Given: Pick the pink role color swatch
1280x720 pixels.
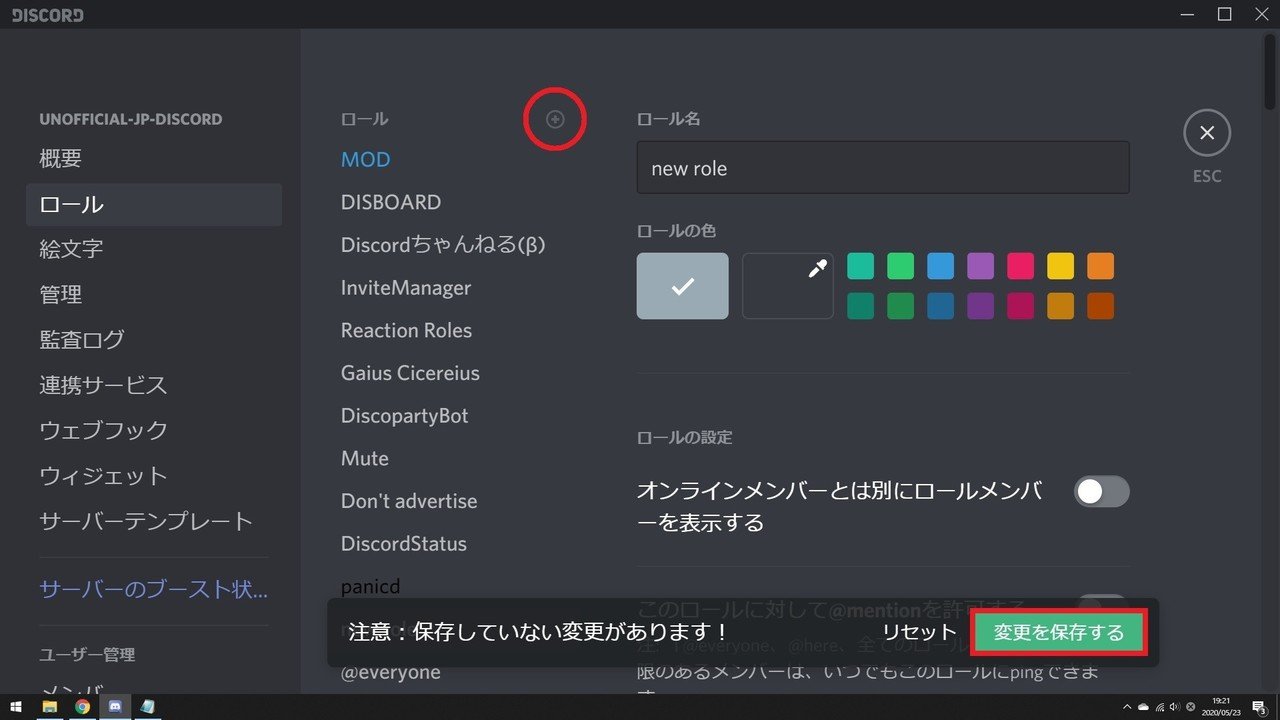Looking at the screenshot, I should coord(1020,266).
